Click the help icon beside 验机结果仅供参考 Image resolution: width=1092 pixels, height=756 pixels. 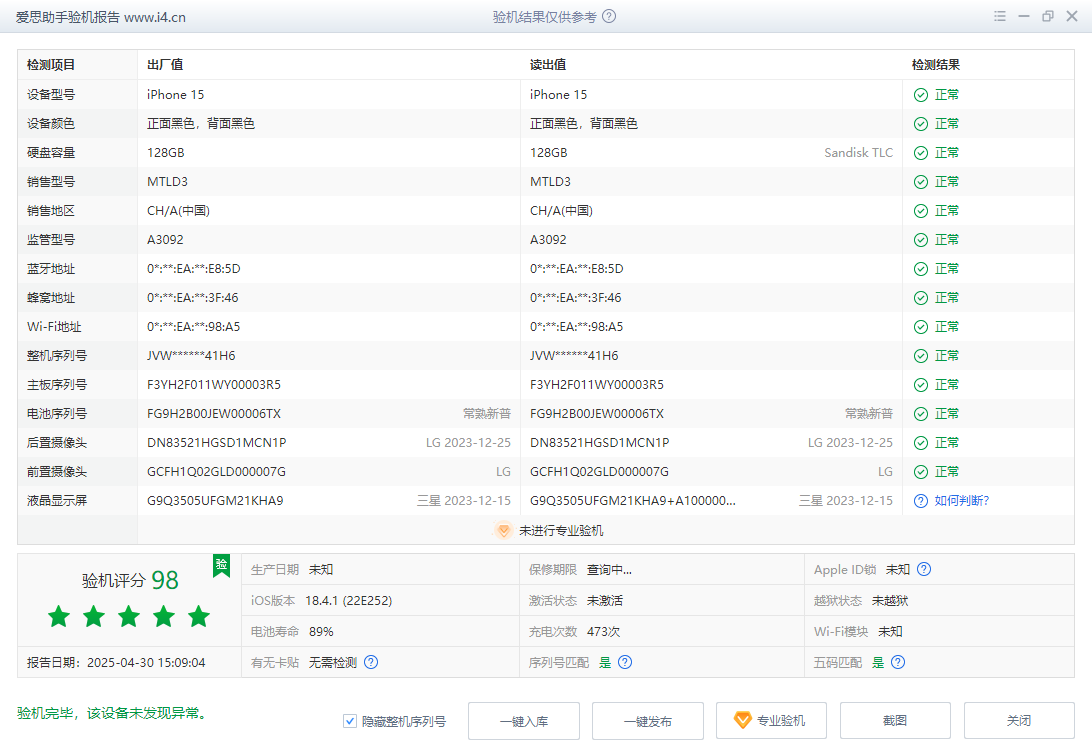[609, 16]
